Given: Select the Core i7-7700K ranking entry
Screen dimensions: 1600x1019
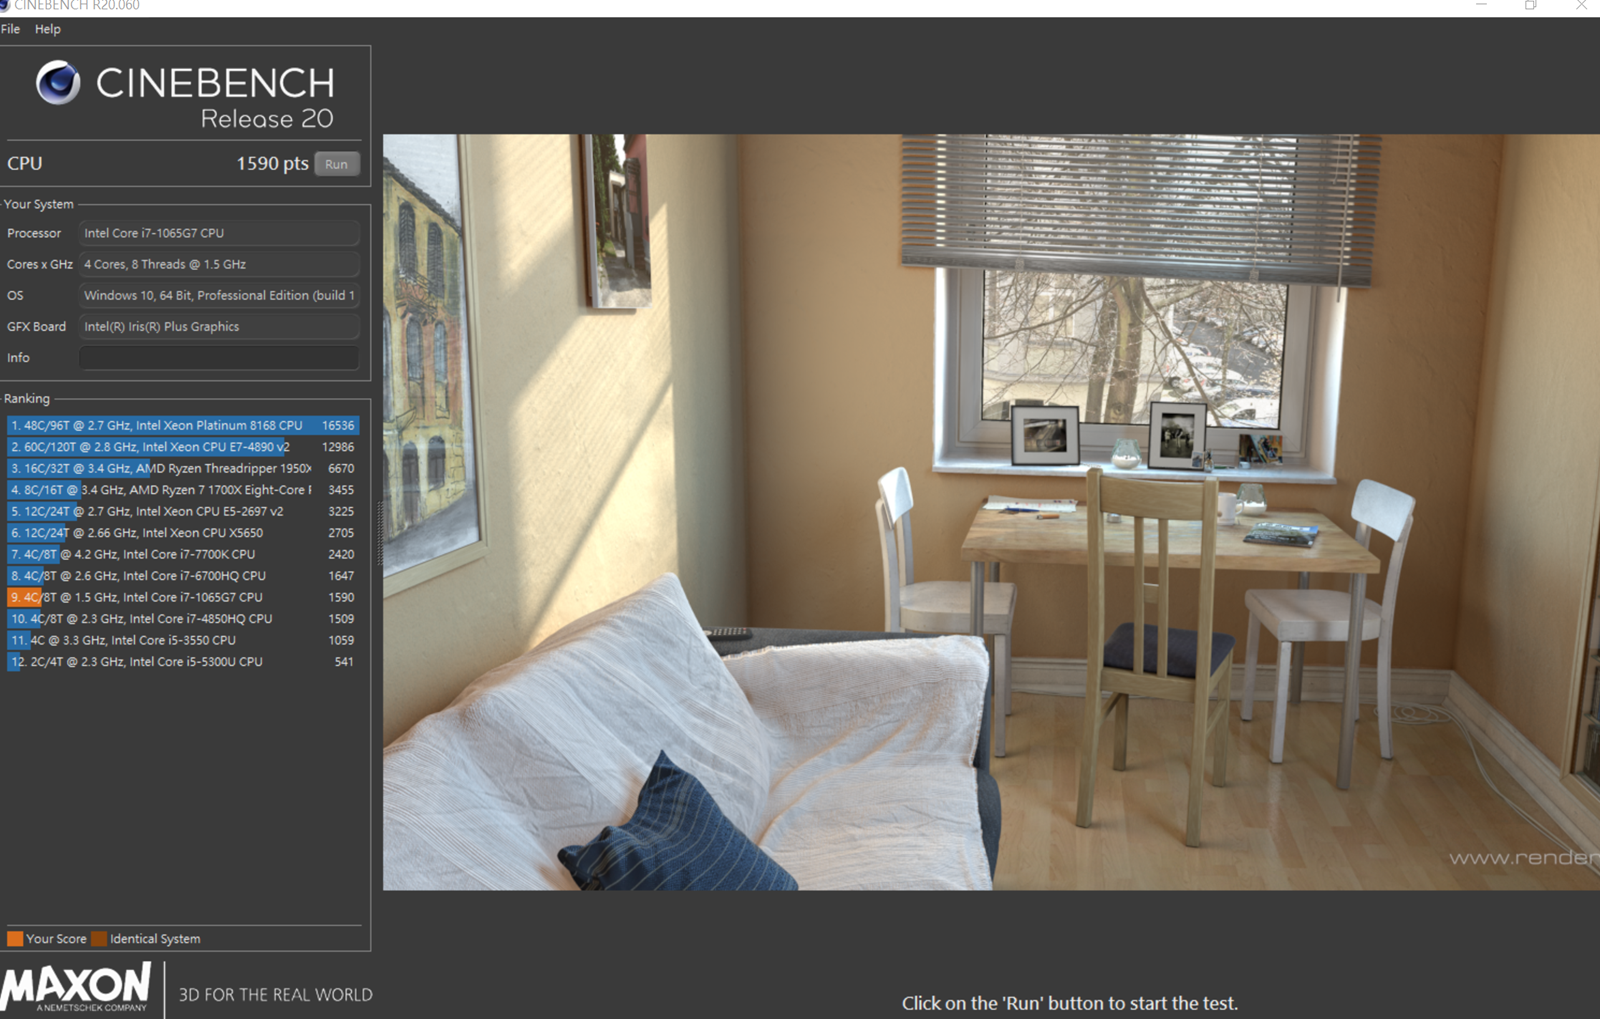Looking at the screenshot, I should pos(182,554).
